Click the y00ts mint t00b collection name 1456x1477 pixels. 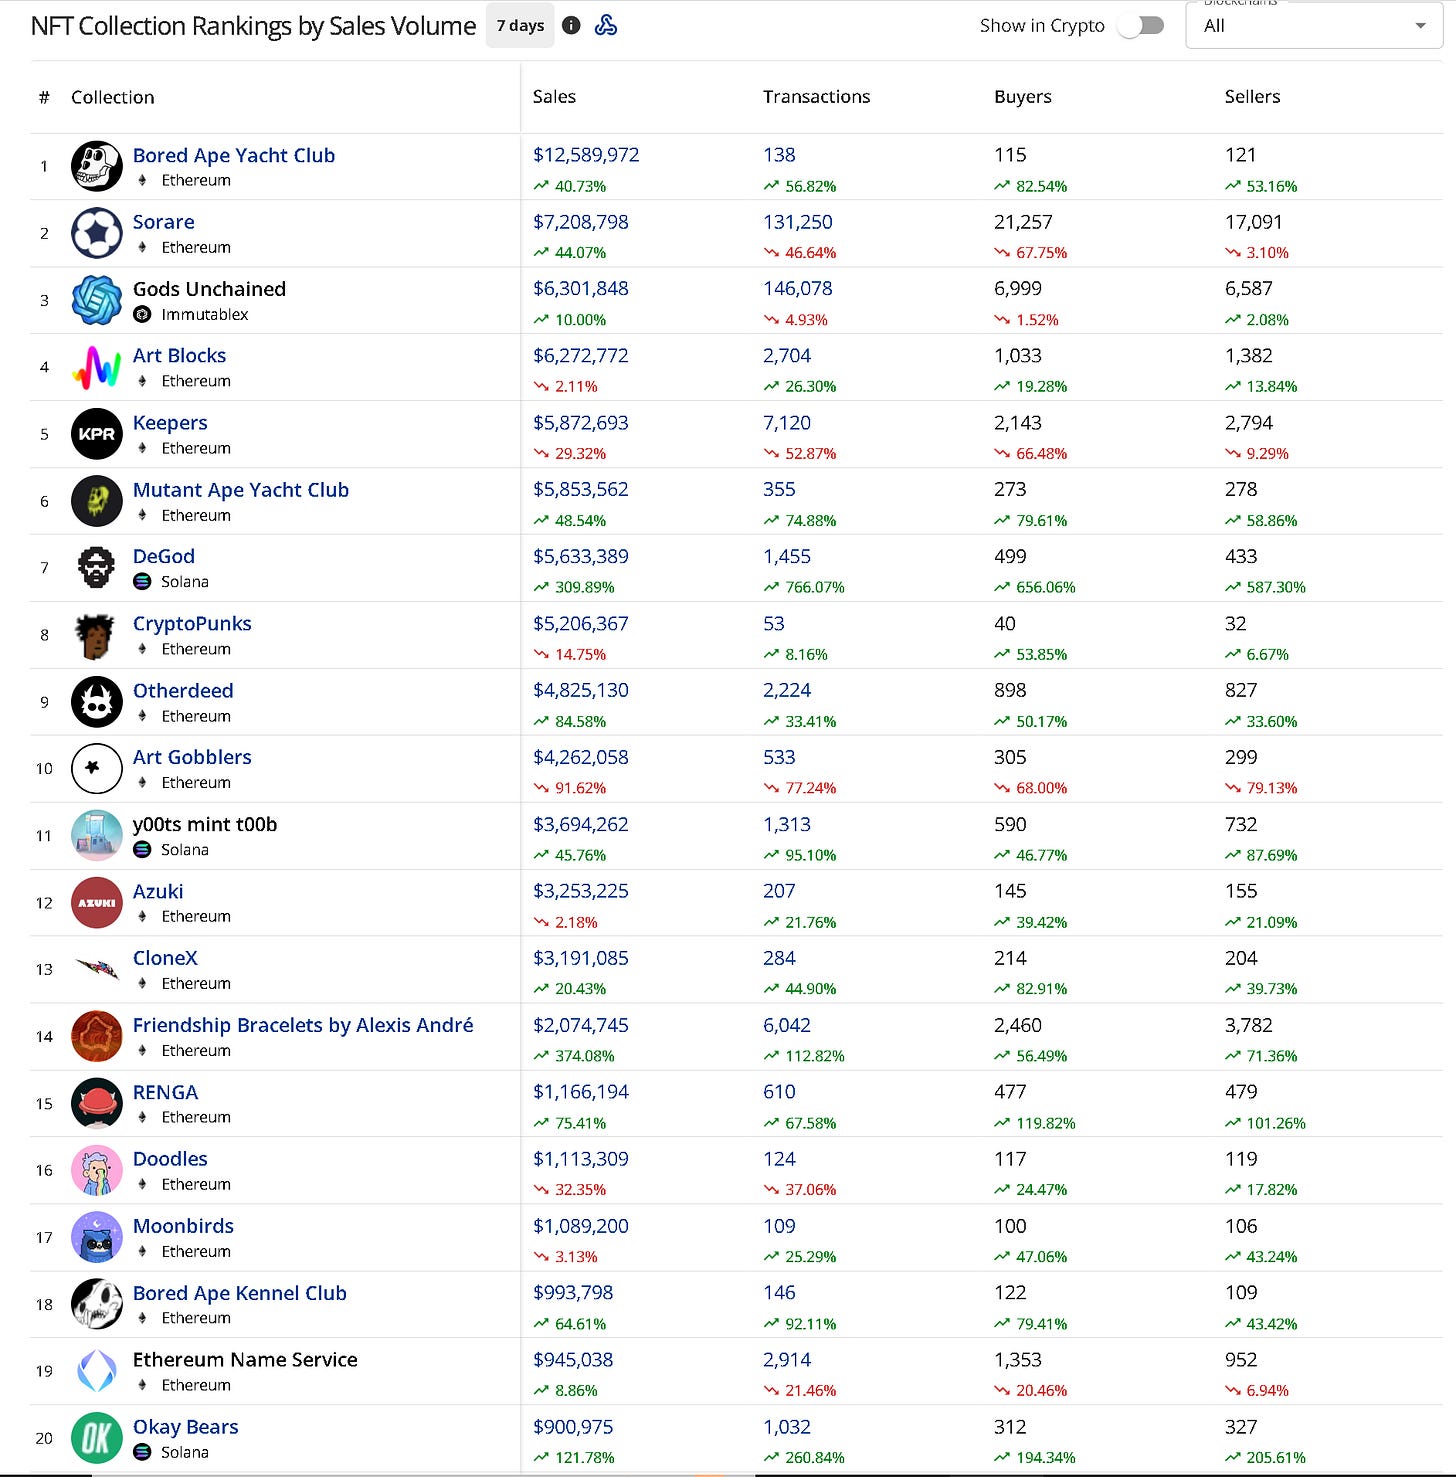point(205,824)
